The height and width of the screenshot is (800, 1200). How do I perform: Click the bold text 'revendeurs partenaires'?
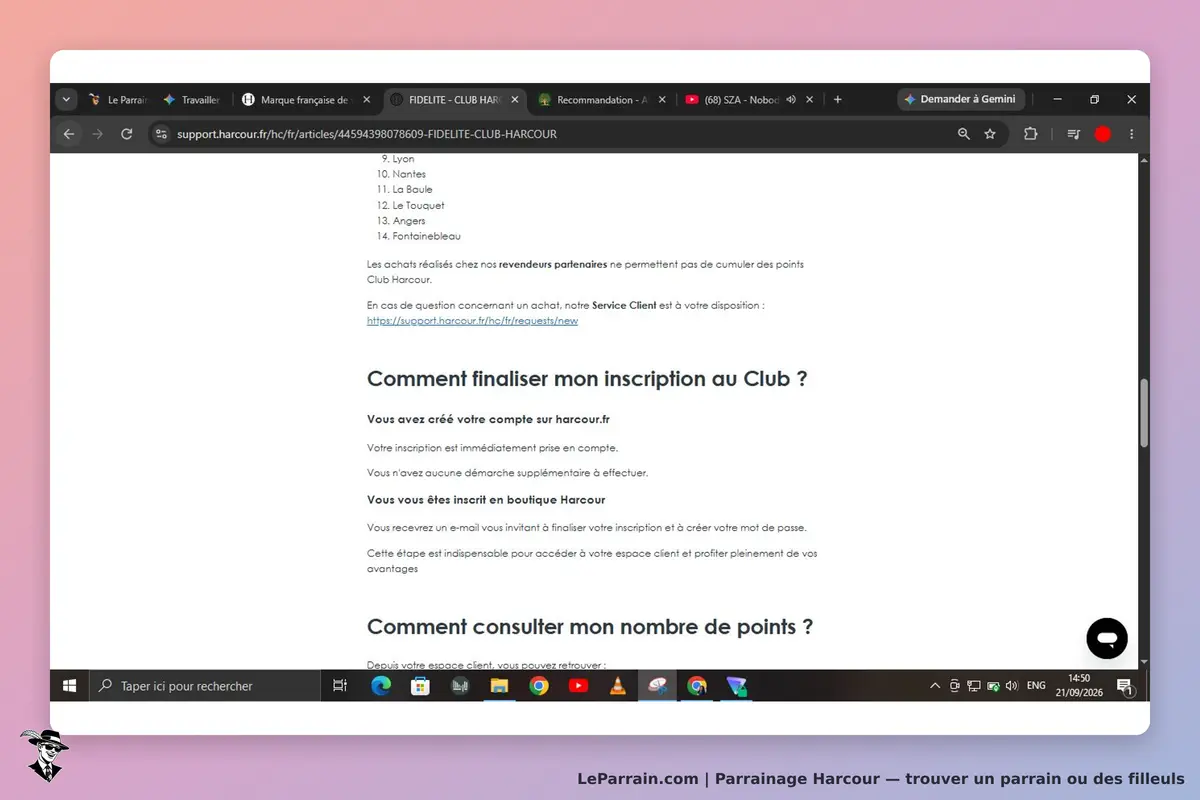point(553,264)
